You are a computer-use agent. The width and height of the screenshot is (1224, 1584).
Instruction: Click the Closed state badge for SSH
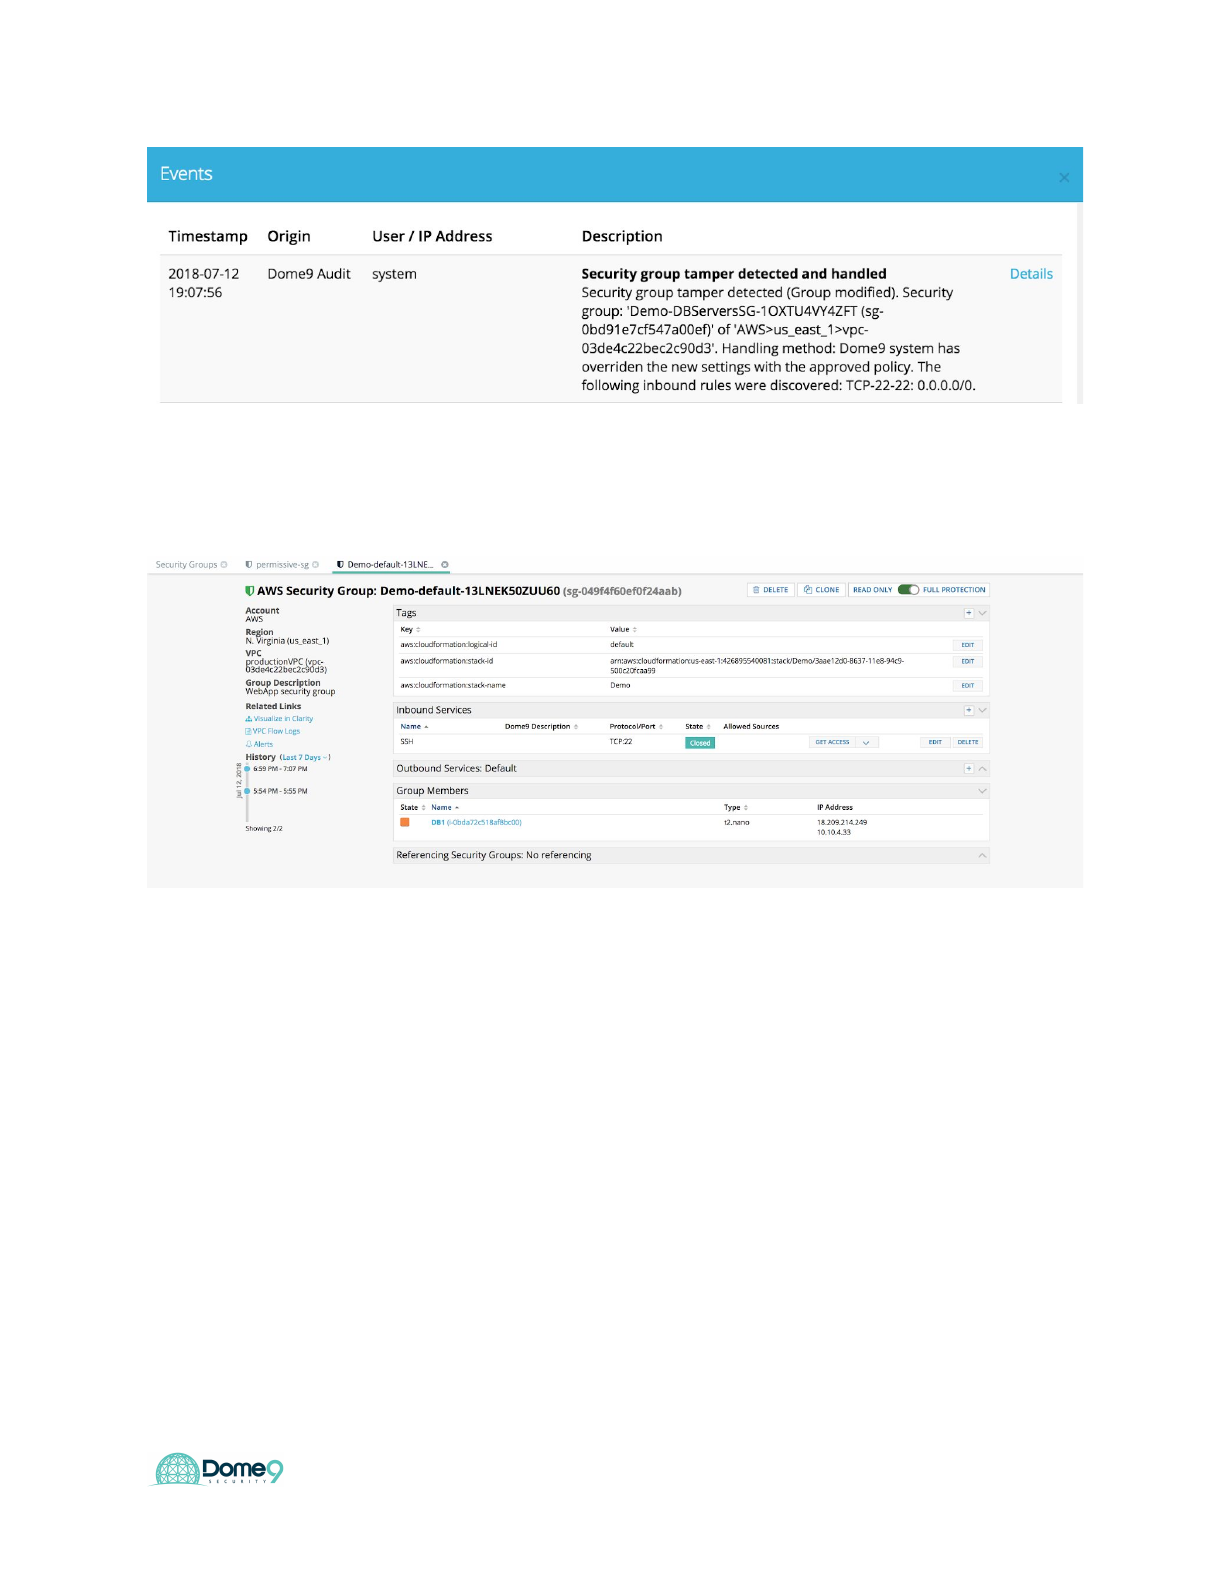point(700,743)
